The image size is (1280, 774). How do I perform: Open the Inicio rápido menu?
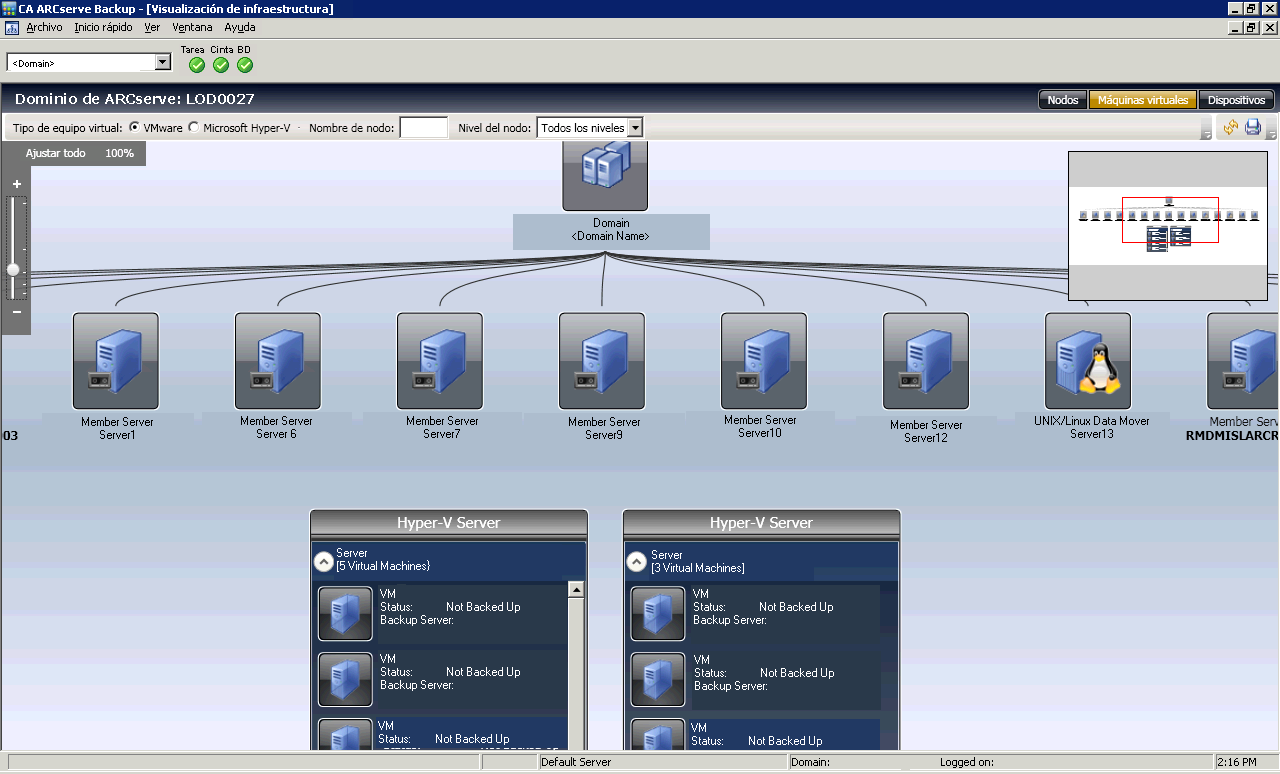pyautogui.click(x=103, y=27)
